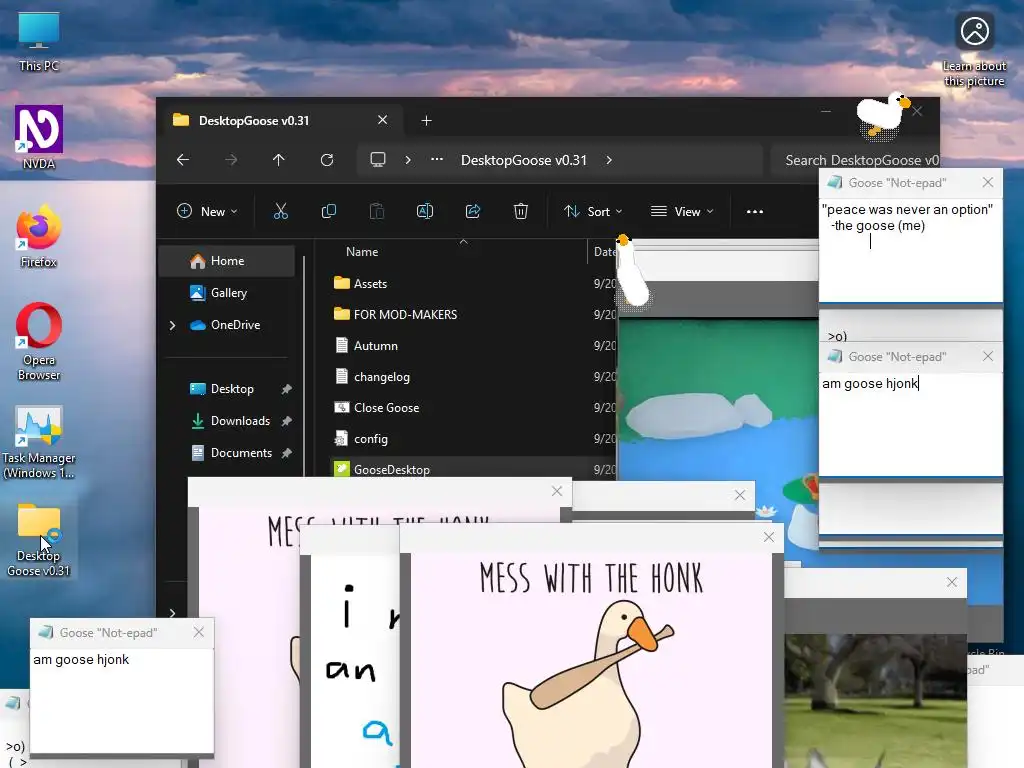
Task: Select the Desktop Goose v0.31 desktop folder
Action: pyautogui.click(x=39, y=541)
